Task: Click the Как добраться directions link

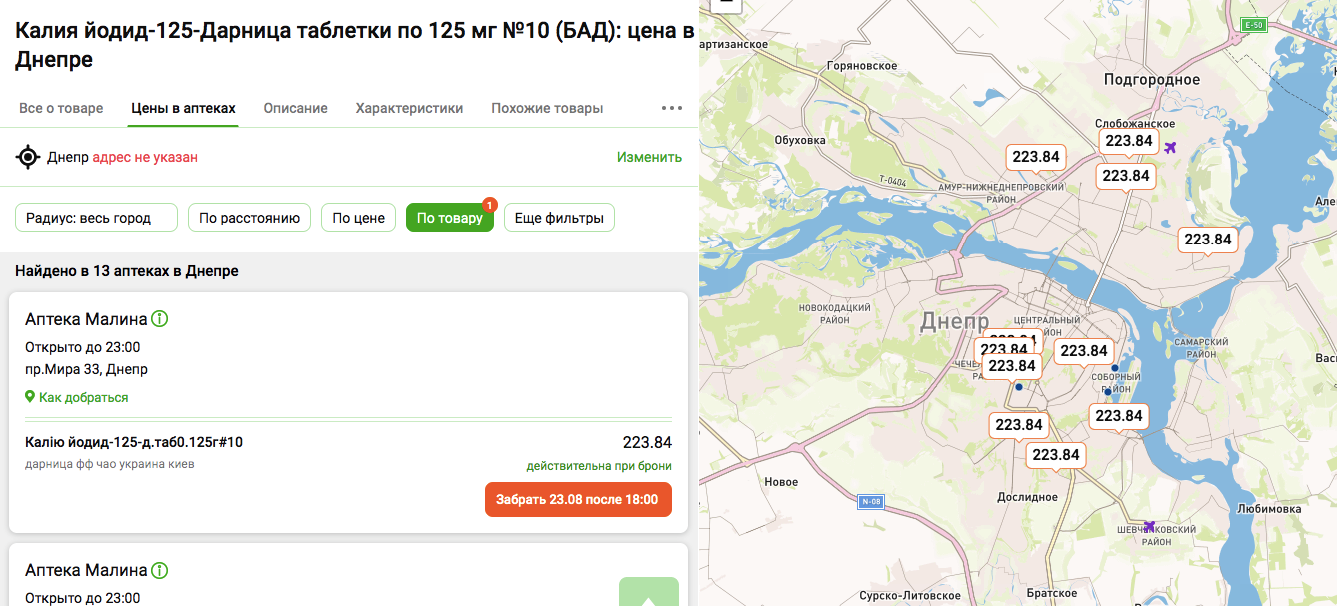Action: coord(83,397)
